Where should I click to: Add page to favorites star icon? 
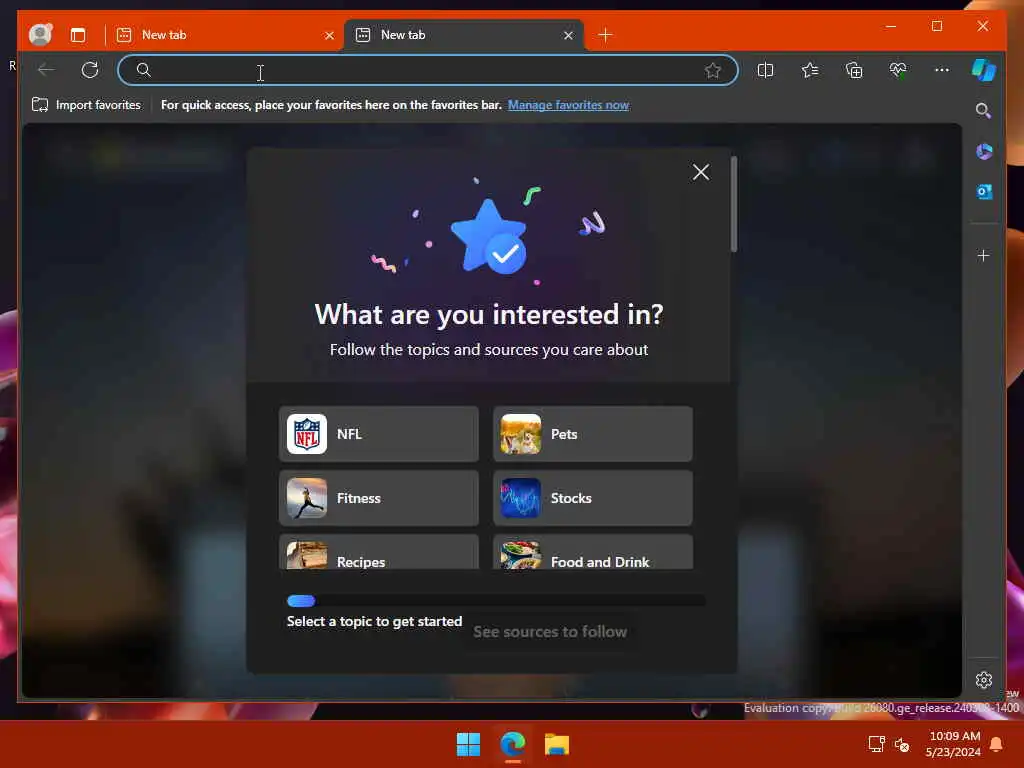712,70
